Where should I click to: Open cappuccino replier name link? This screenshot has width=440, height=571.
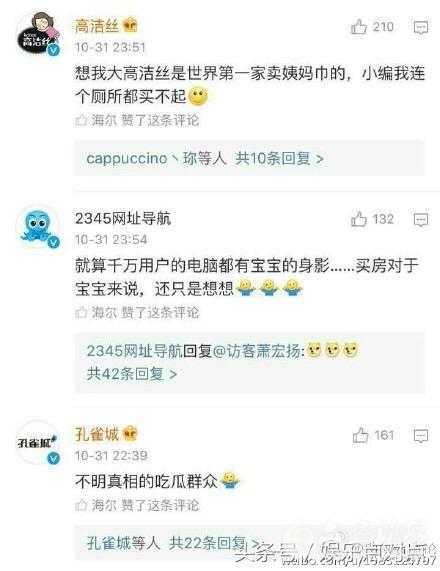click(x=127, y=158)
